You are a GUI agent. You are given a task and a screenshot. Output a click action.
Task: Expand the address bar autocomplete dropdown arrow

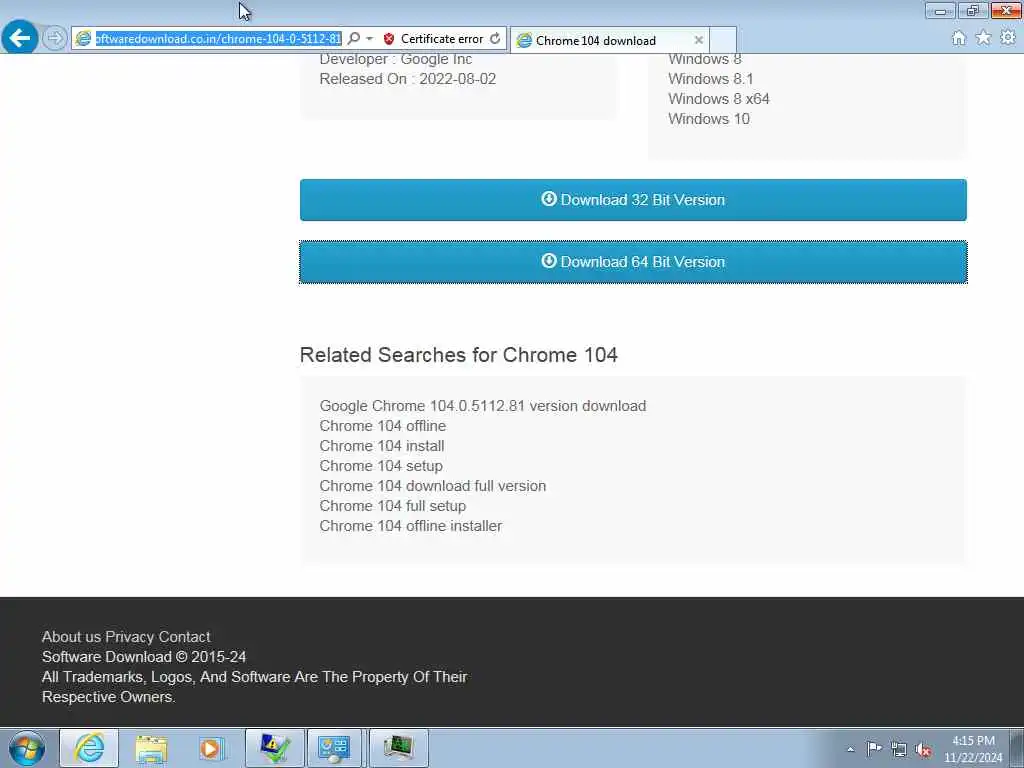370,39
